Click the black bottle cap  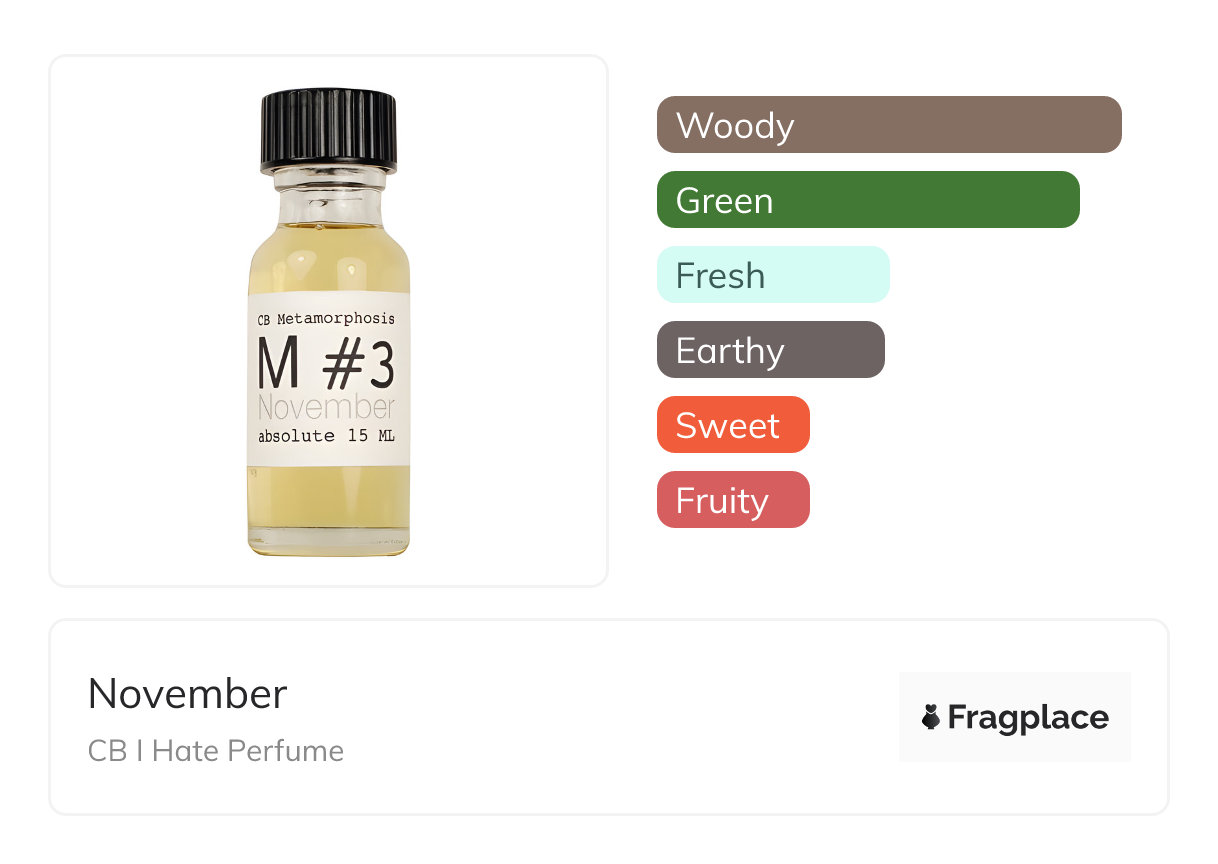point(328,128)
